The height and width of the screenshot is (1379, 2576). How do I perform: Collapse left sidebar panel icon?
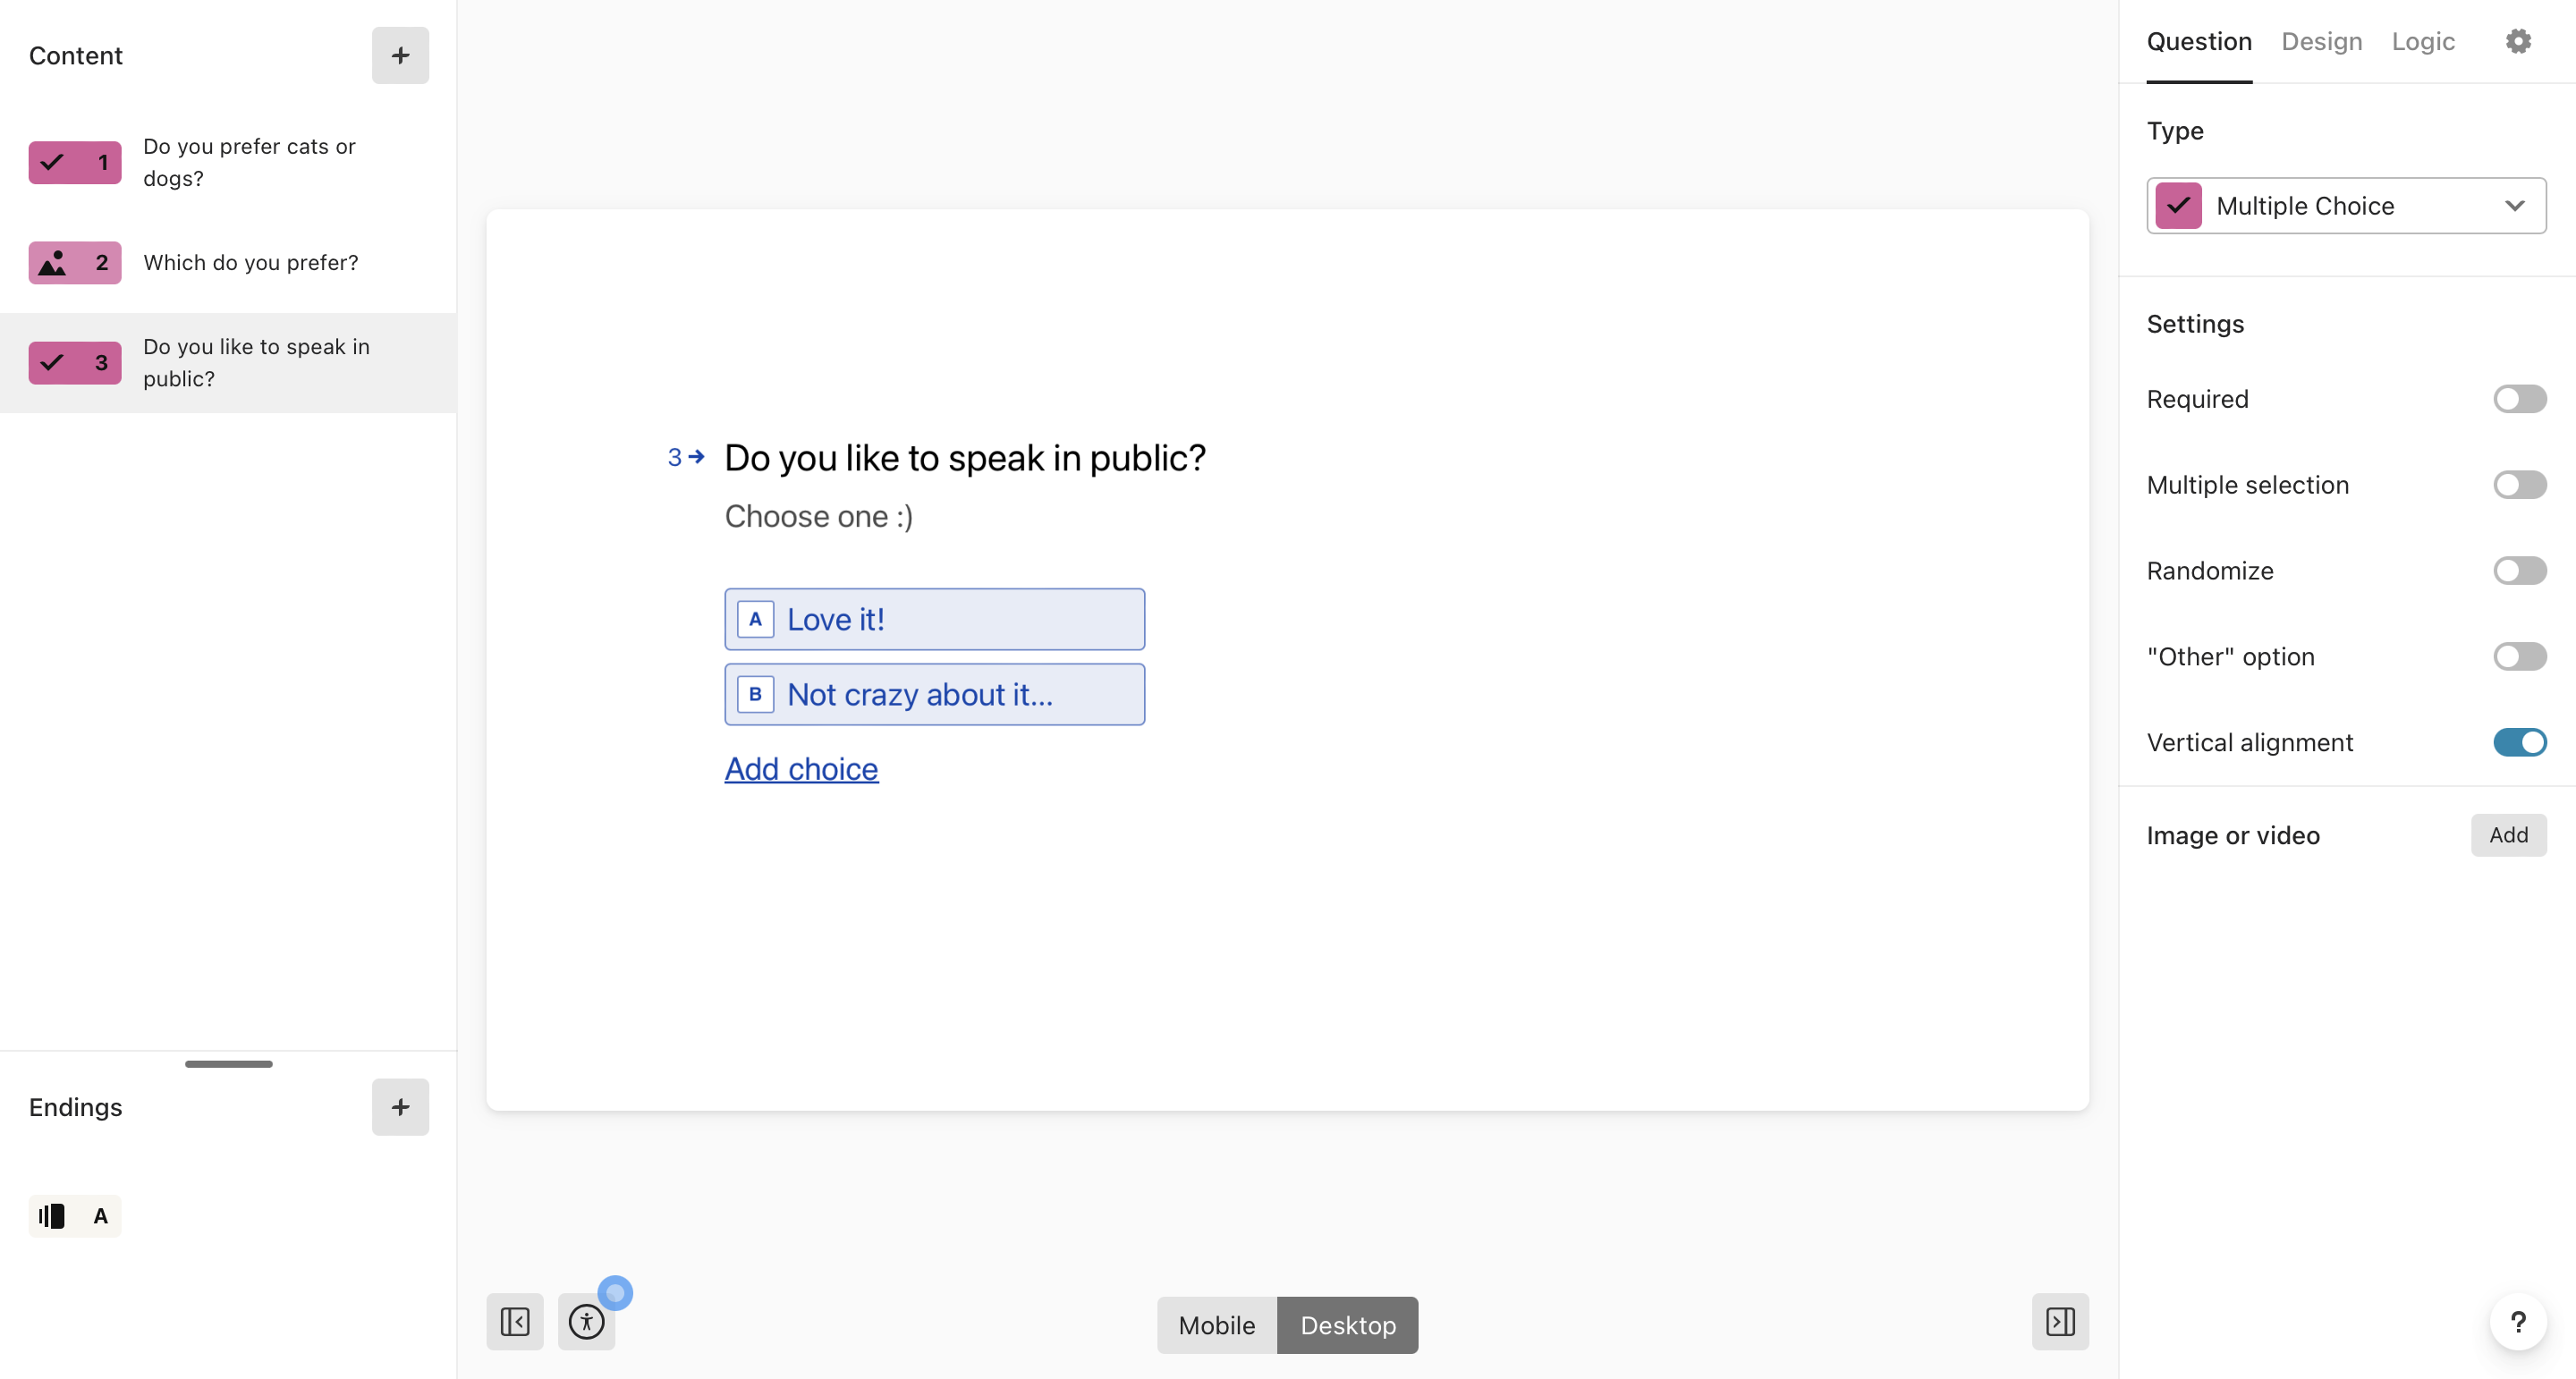coord(515,1322)
